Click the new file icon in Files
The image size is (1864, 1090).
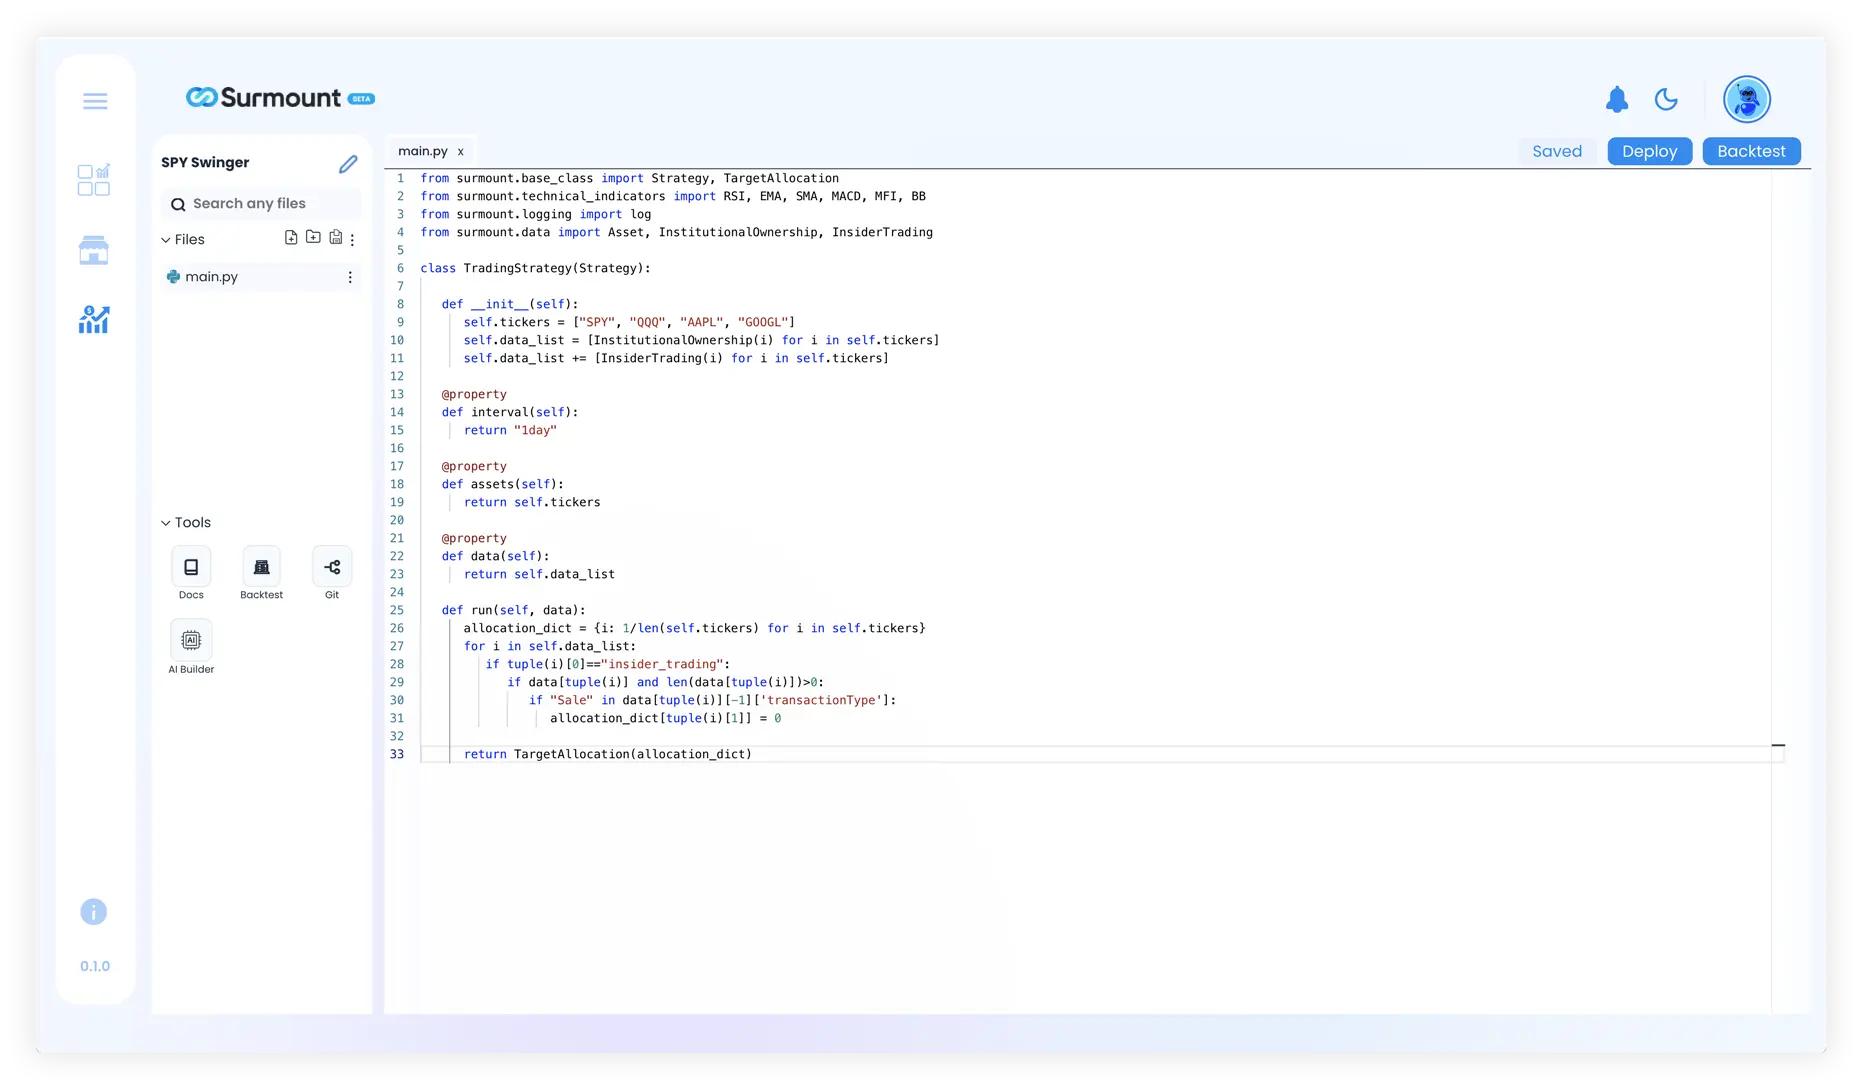291,238
